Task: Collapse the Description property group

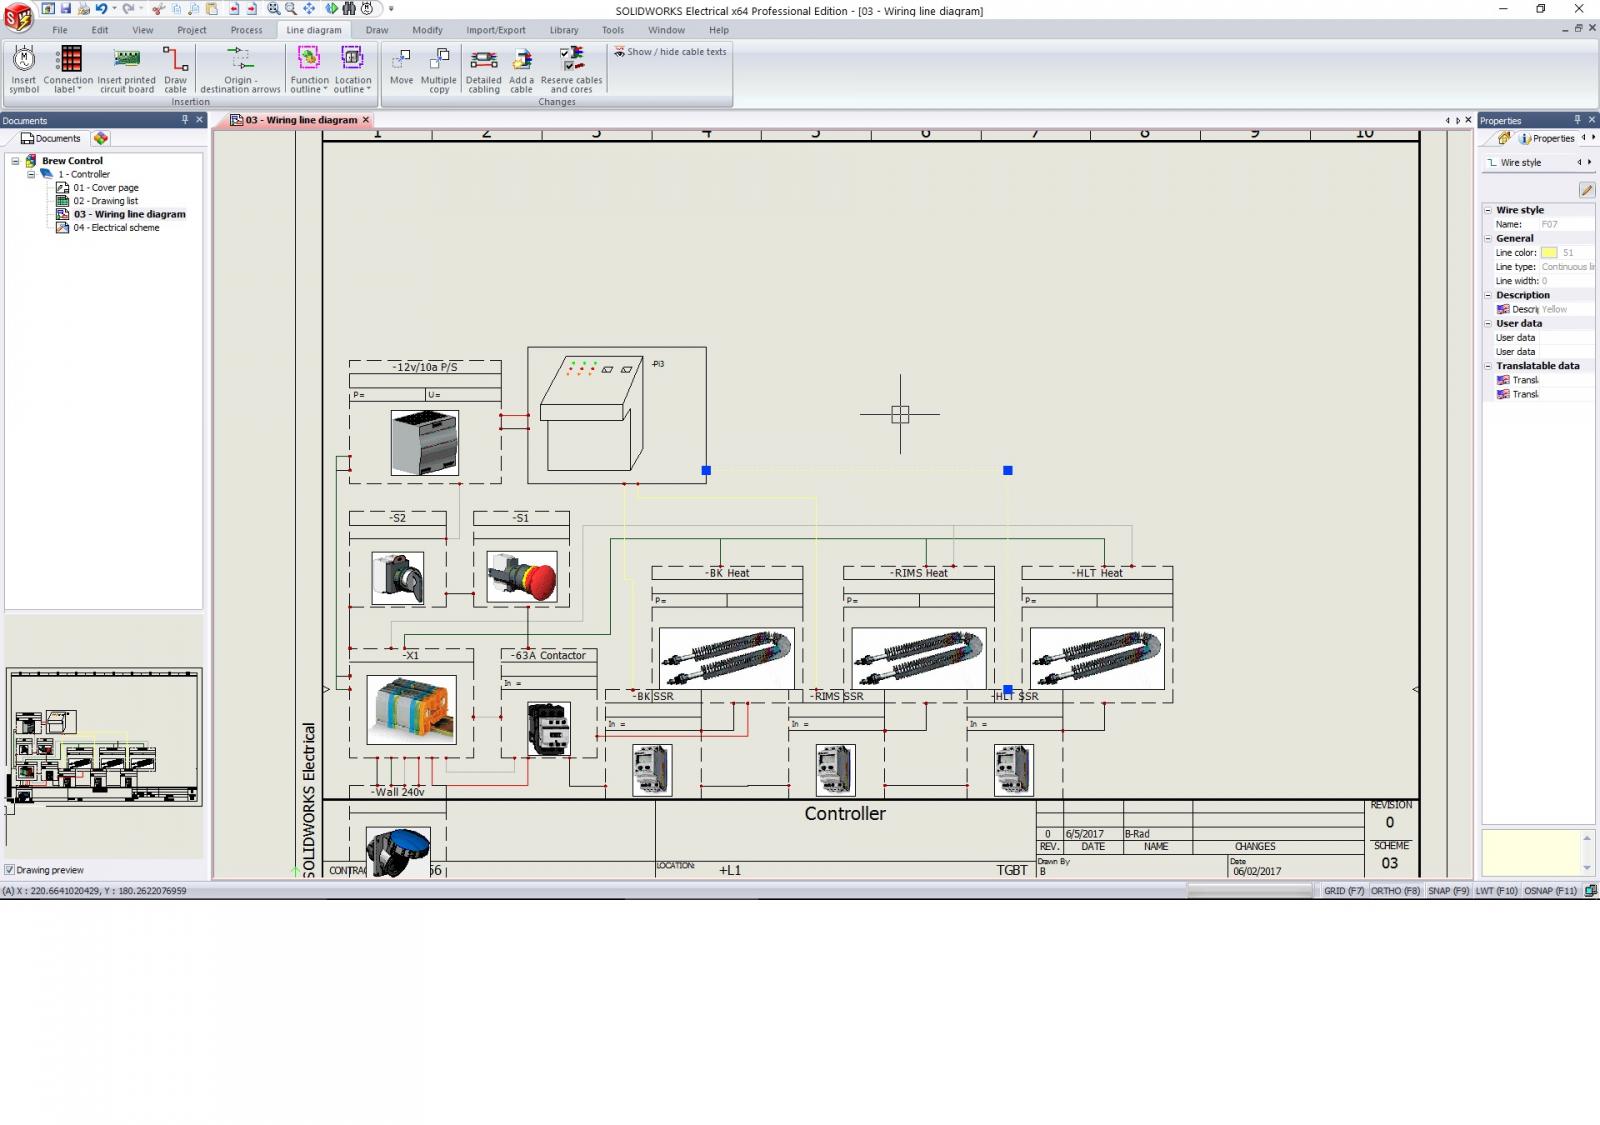Action: pos(1488,295)
